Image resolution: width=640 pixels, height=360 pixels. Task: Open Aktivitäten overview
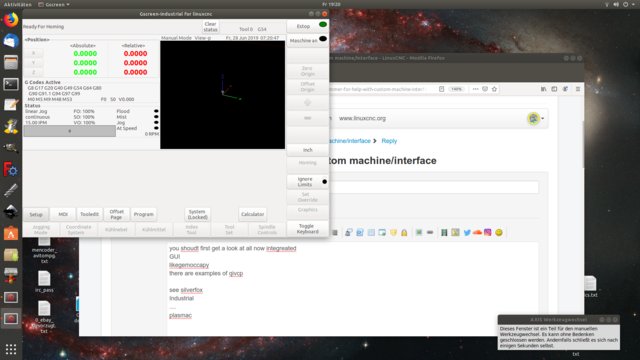pos(18,4)
